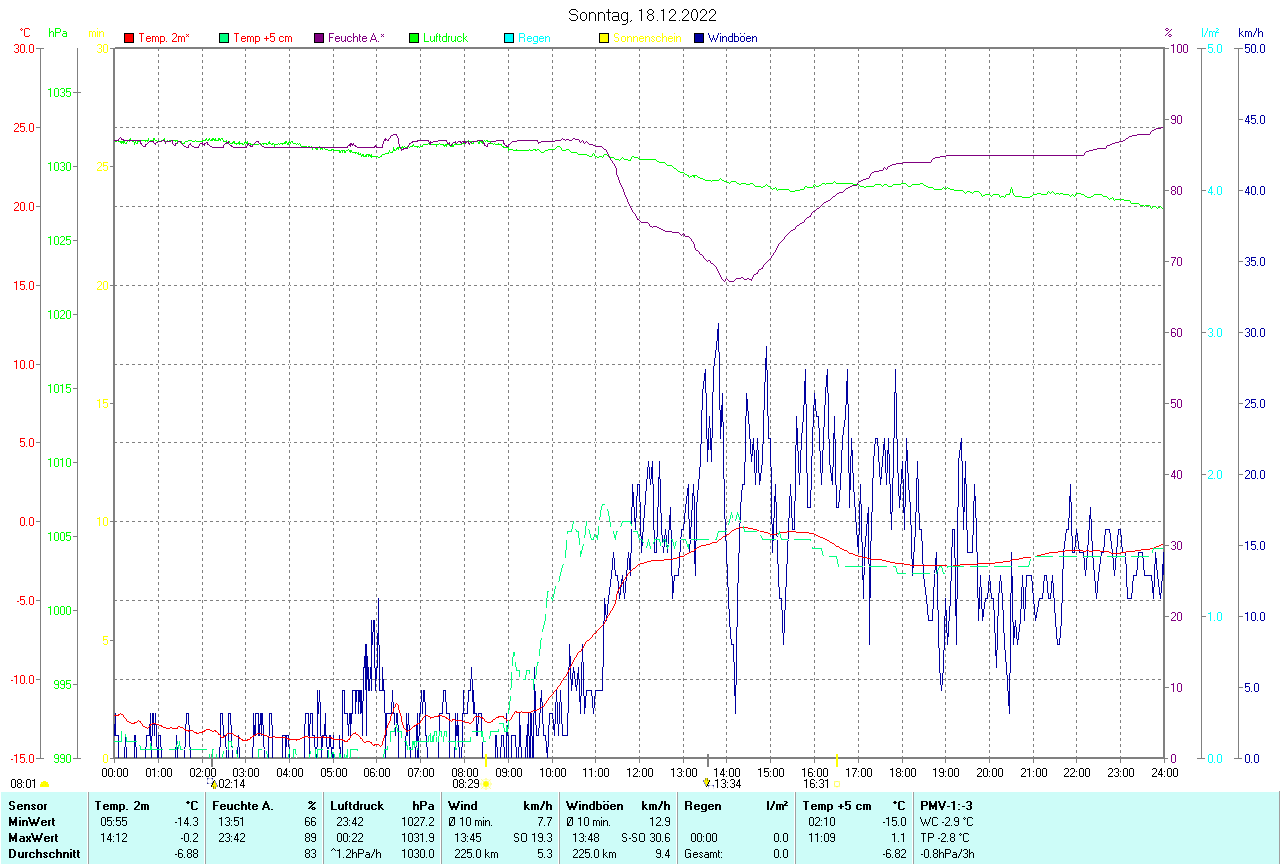
Task: Click the humidity average value 83
Action: [311, 854]
